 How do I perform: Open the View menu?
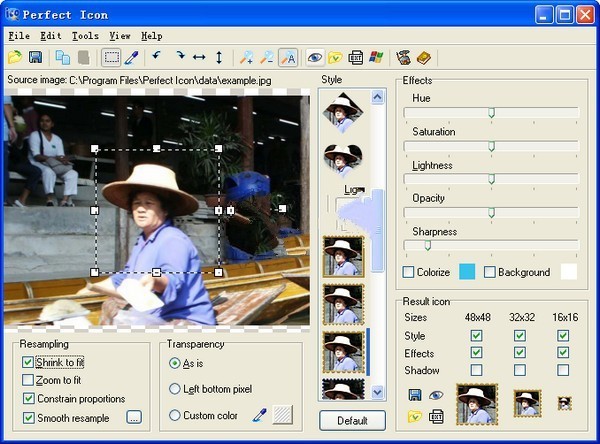click(119, 36)
